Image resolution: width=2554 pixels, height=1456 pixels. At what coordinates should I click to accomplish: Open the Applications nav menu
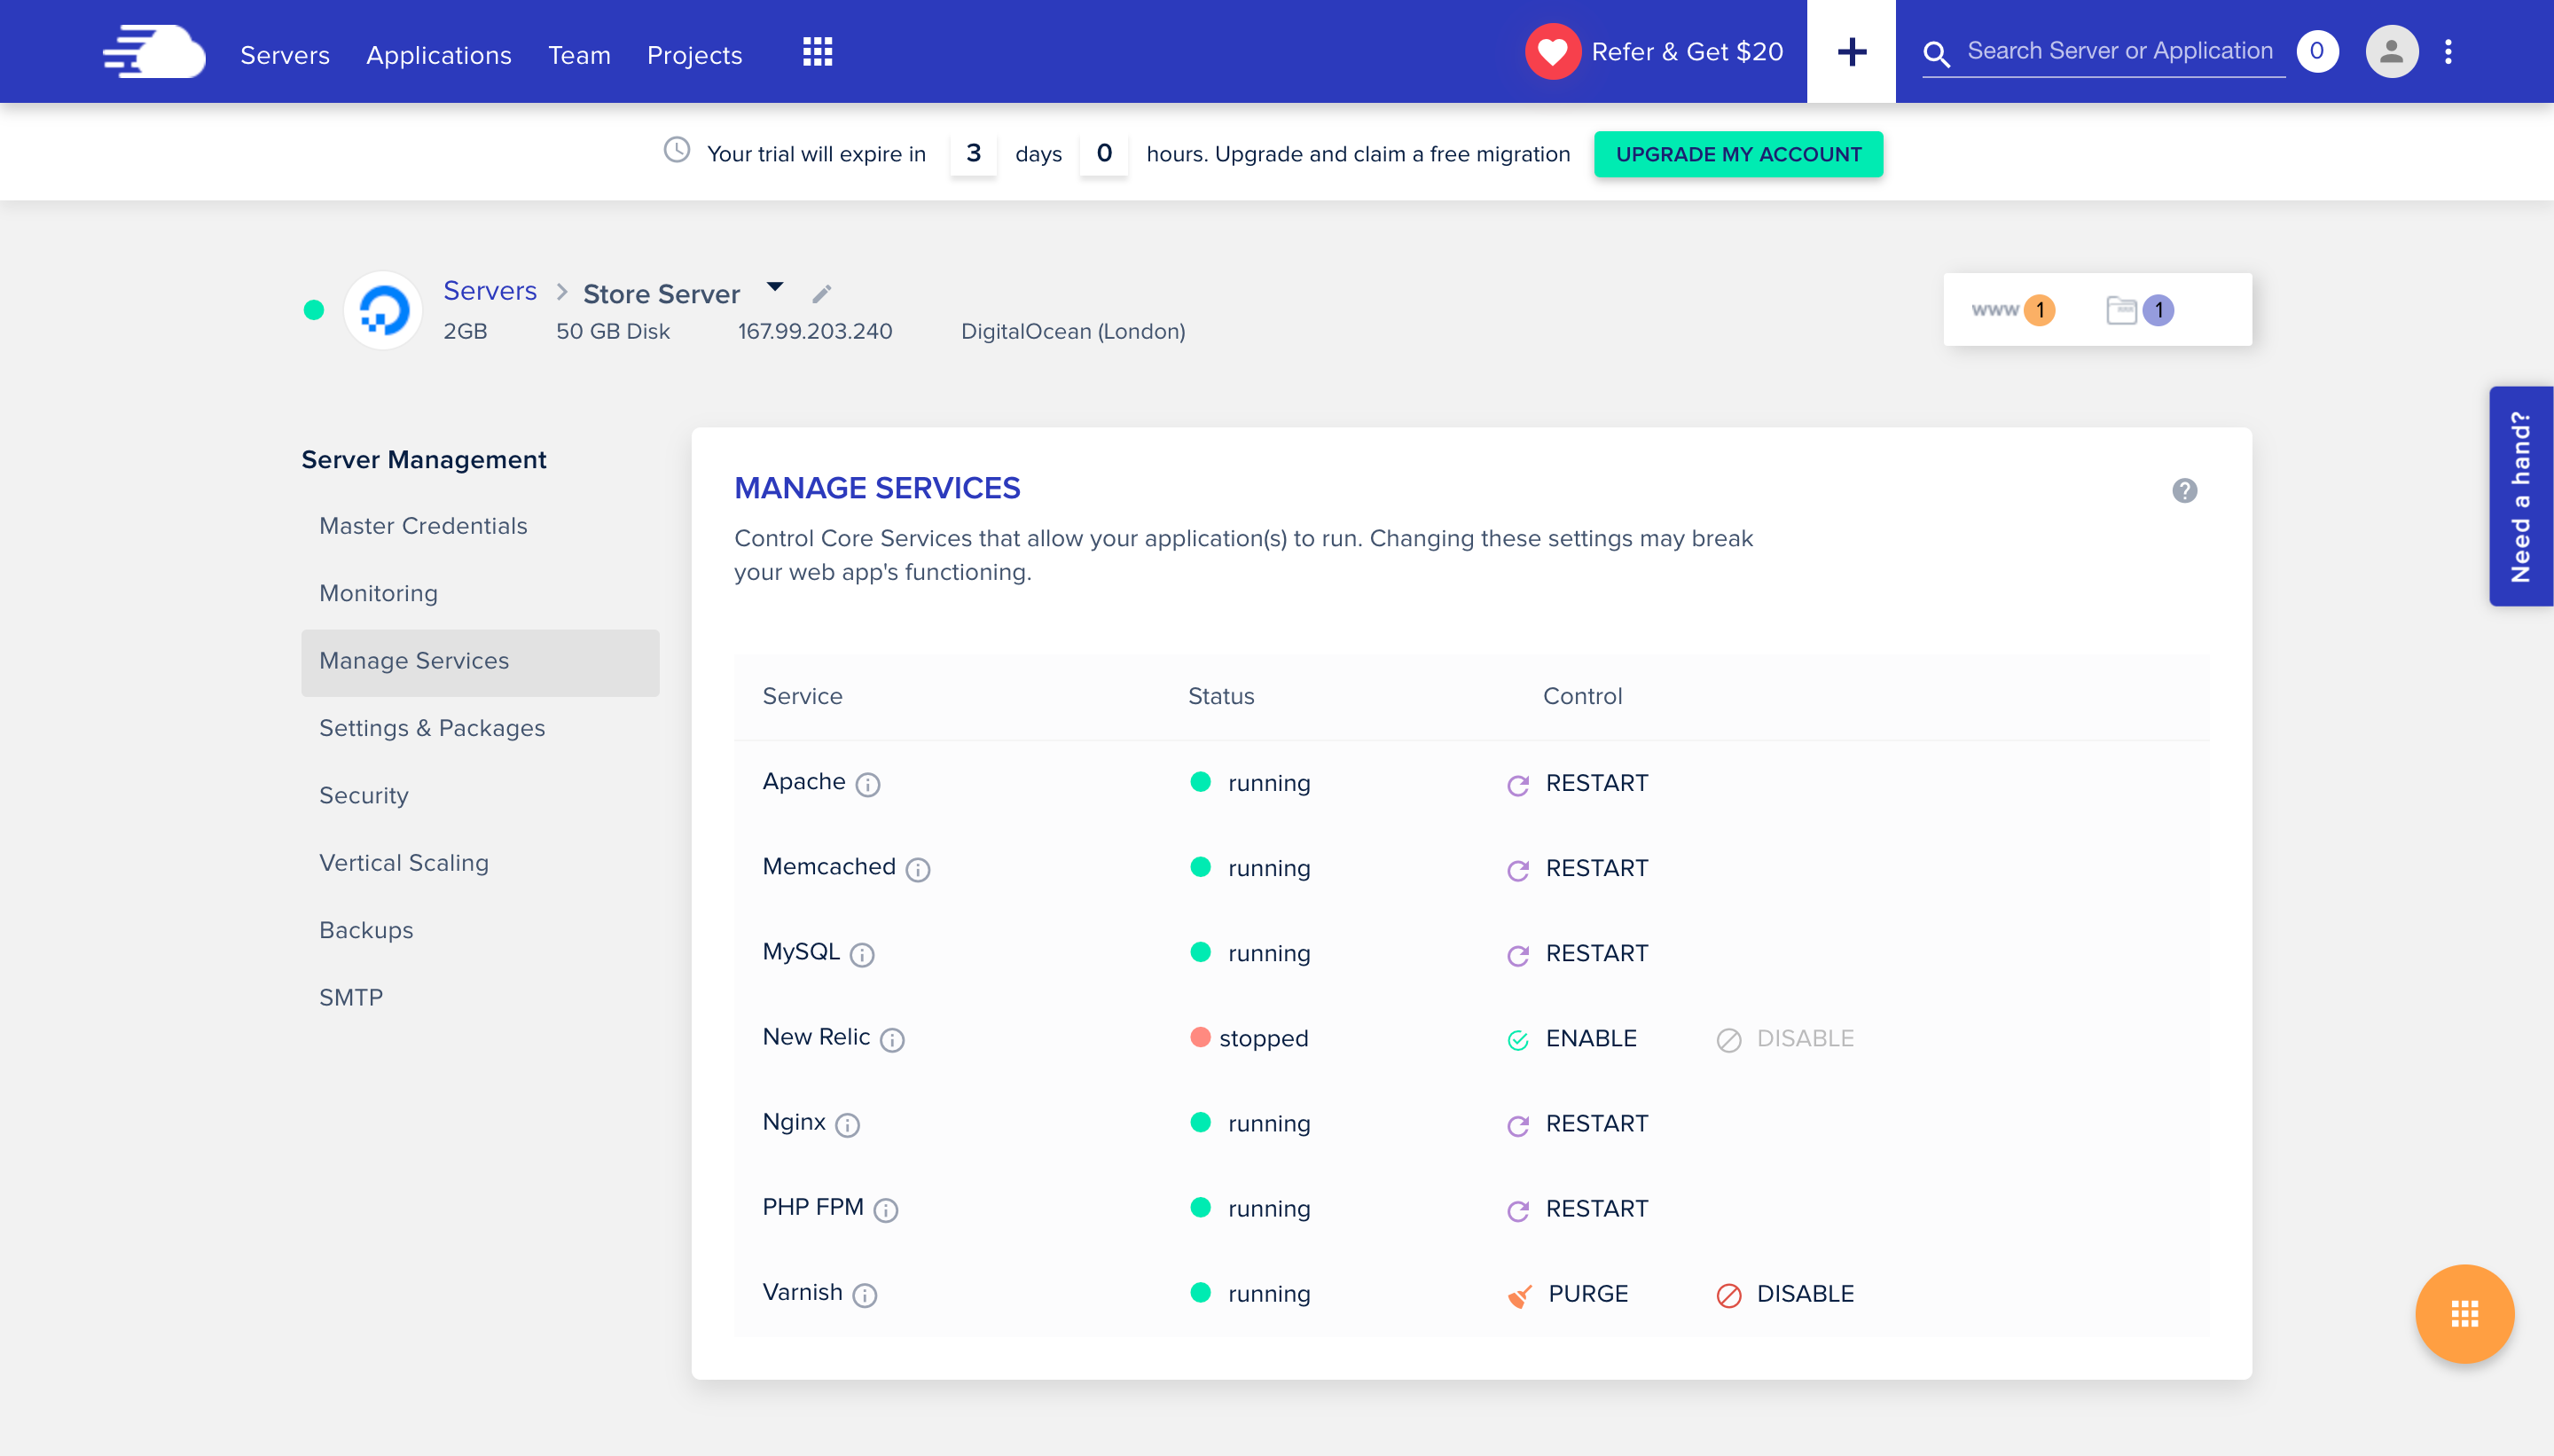coord(438,55)
